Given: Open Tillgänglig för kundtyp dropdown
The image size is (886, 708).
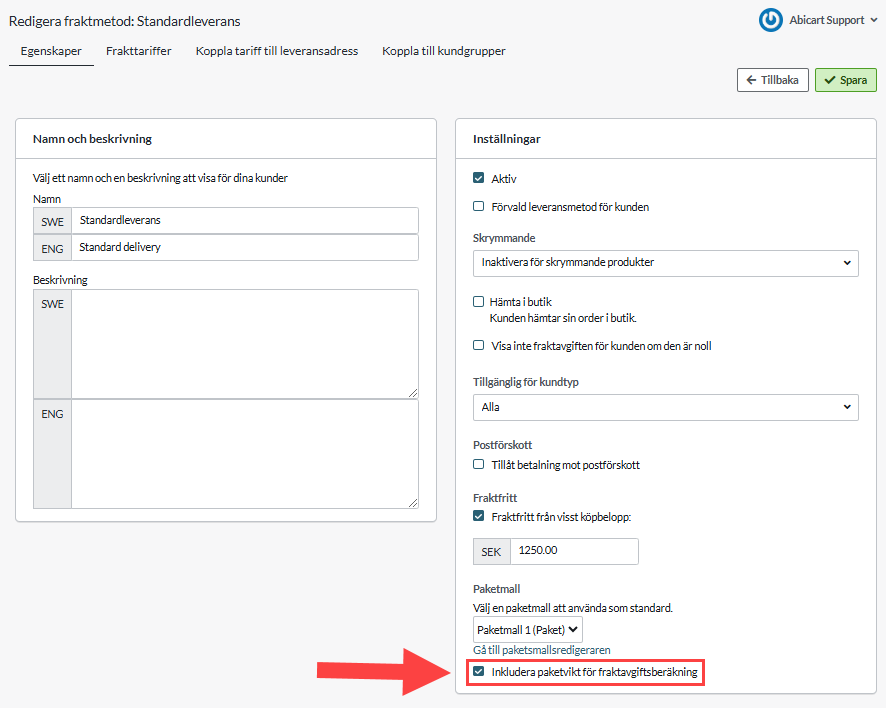Looking at the screenshot, I should point(665,407).
